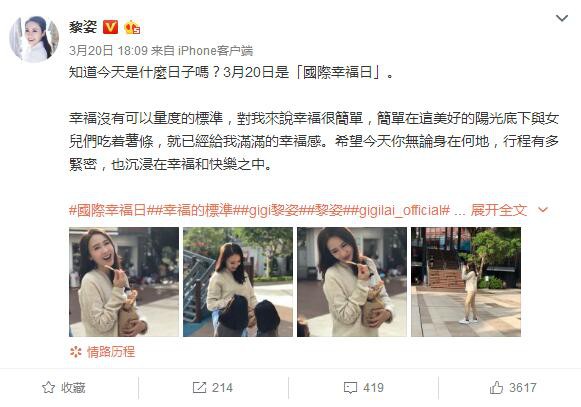Viewport: 581px width, 407px height.
Task: Open the 黎姿 profile avatar
Action: coord(34,39)
